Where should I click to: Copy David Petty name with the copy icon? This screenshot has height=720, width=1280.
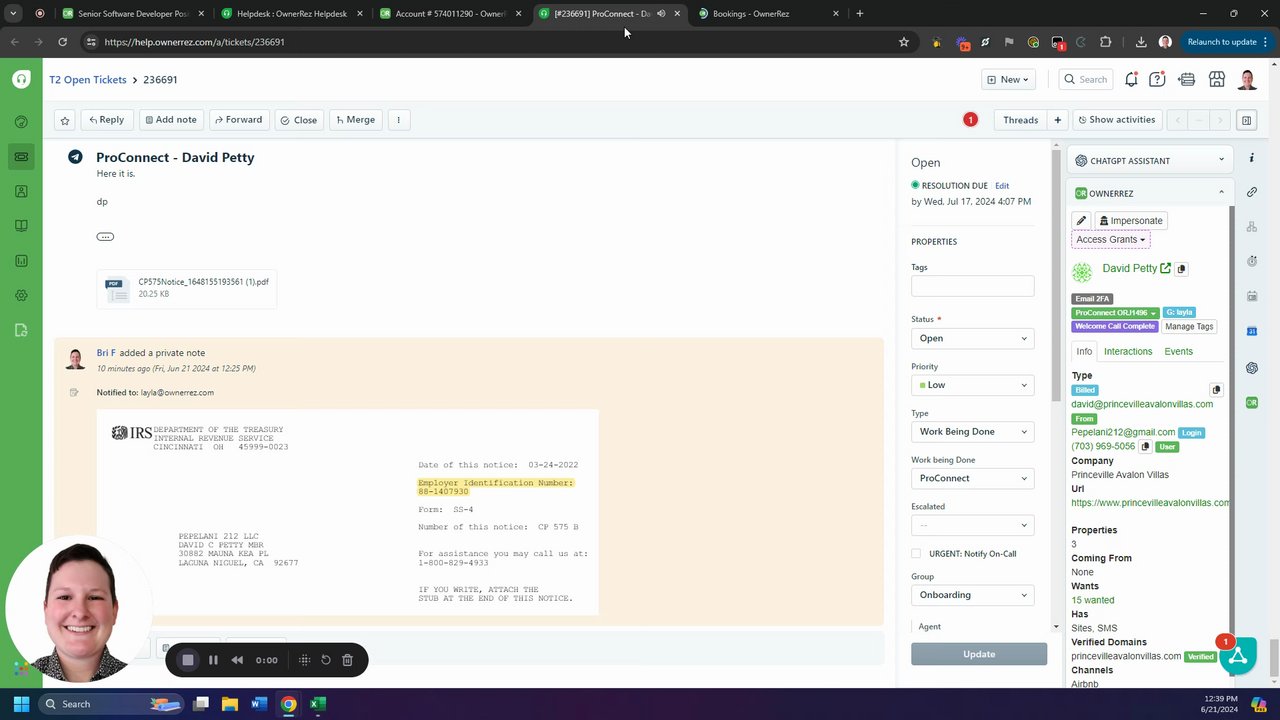1181,269
